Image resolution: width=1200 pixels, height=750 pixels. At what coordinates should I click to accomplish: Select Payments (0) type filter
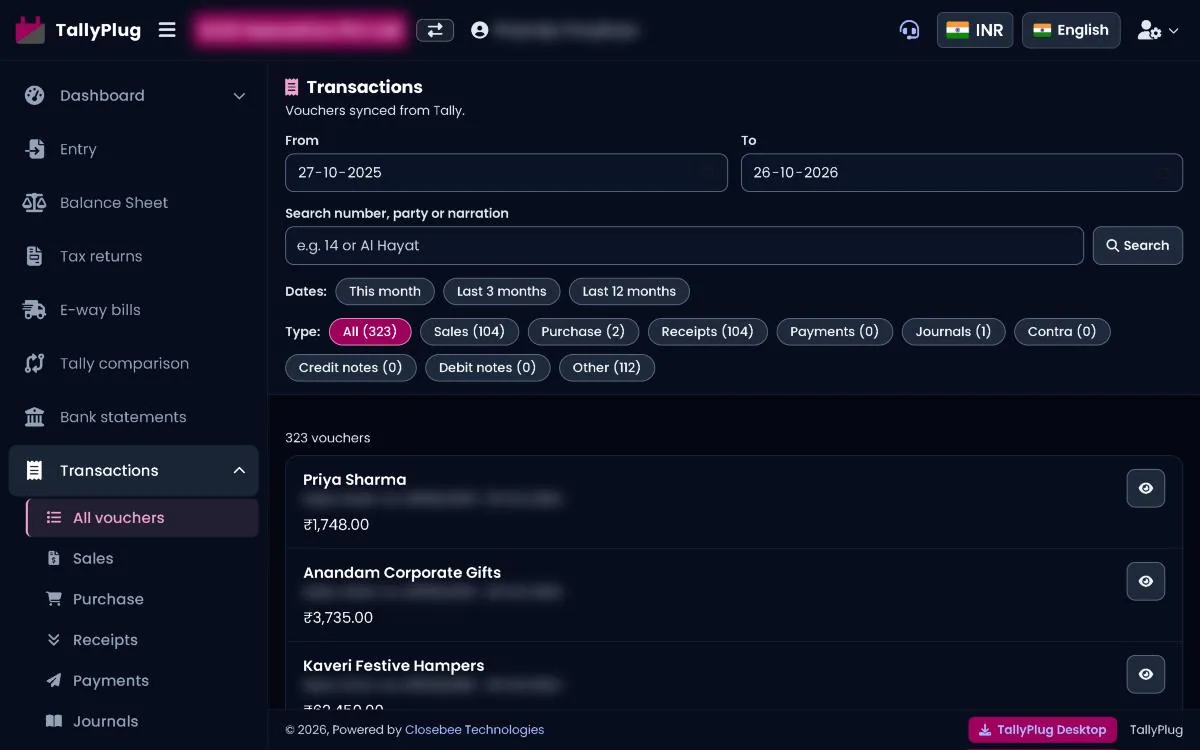(834, 331)
